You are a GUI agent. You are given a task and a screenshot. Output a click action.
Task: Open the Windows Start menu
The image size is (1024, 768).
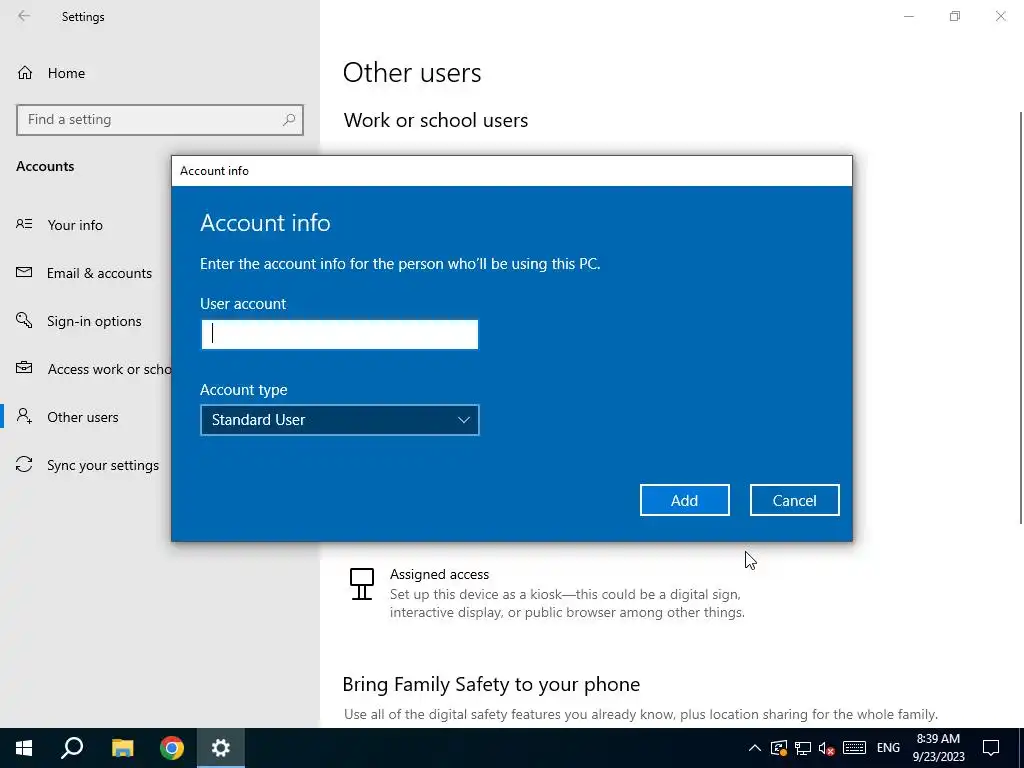pyautogui.click(x=24, y=748)
